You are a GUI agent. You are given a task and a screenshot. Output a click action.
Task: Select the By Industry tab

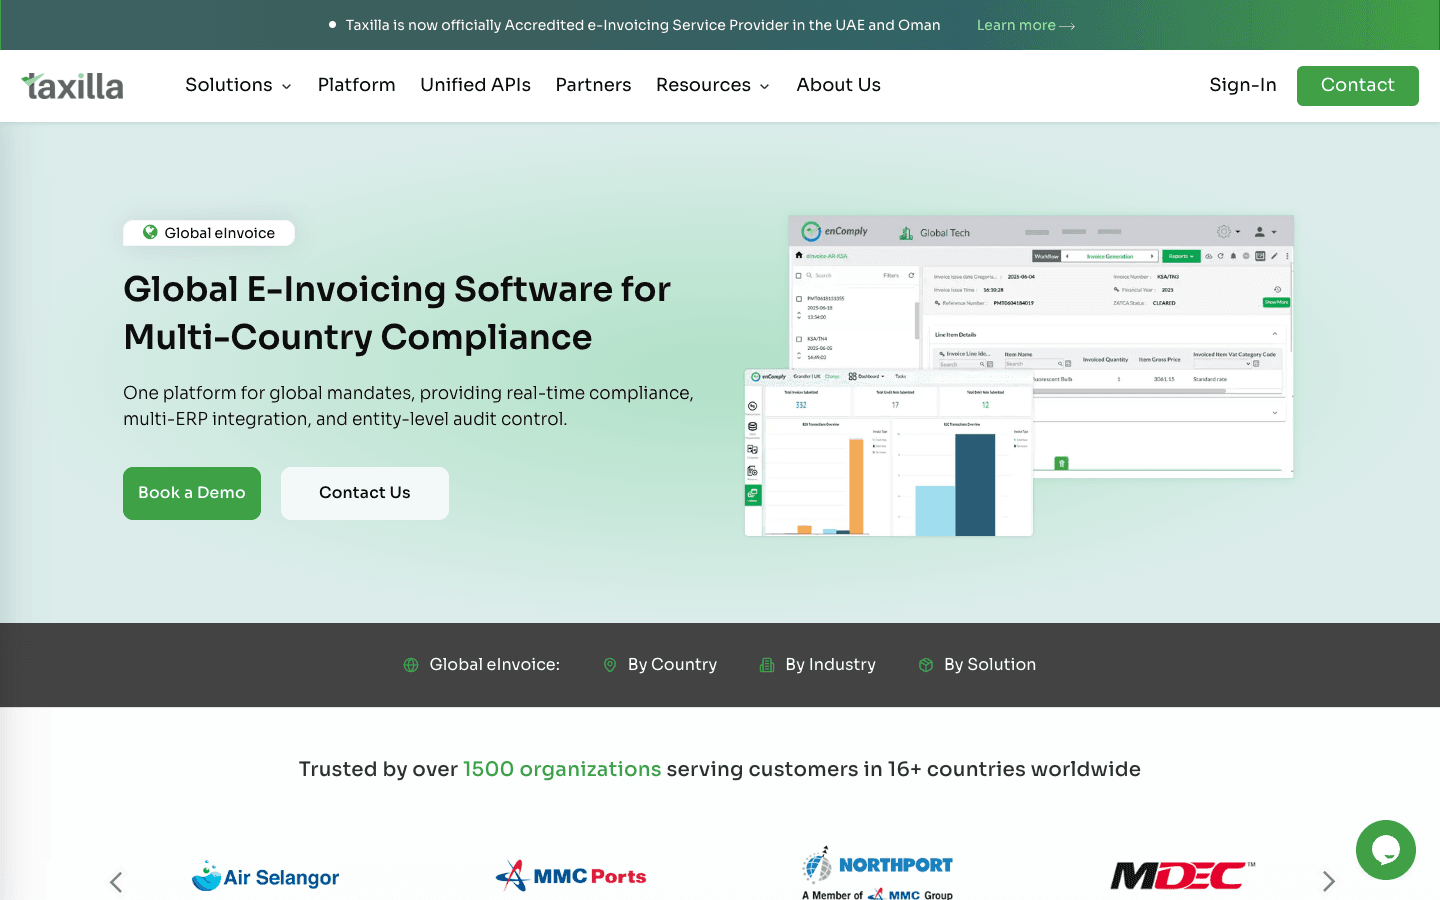(818, 665)
